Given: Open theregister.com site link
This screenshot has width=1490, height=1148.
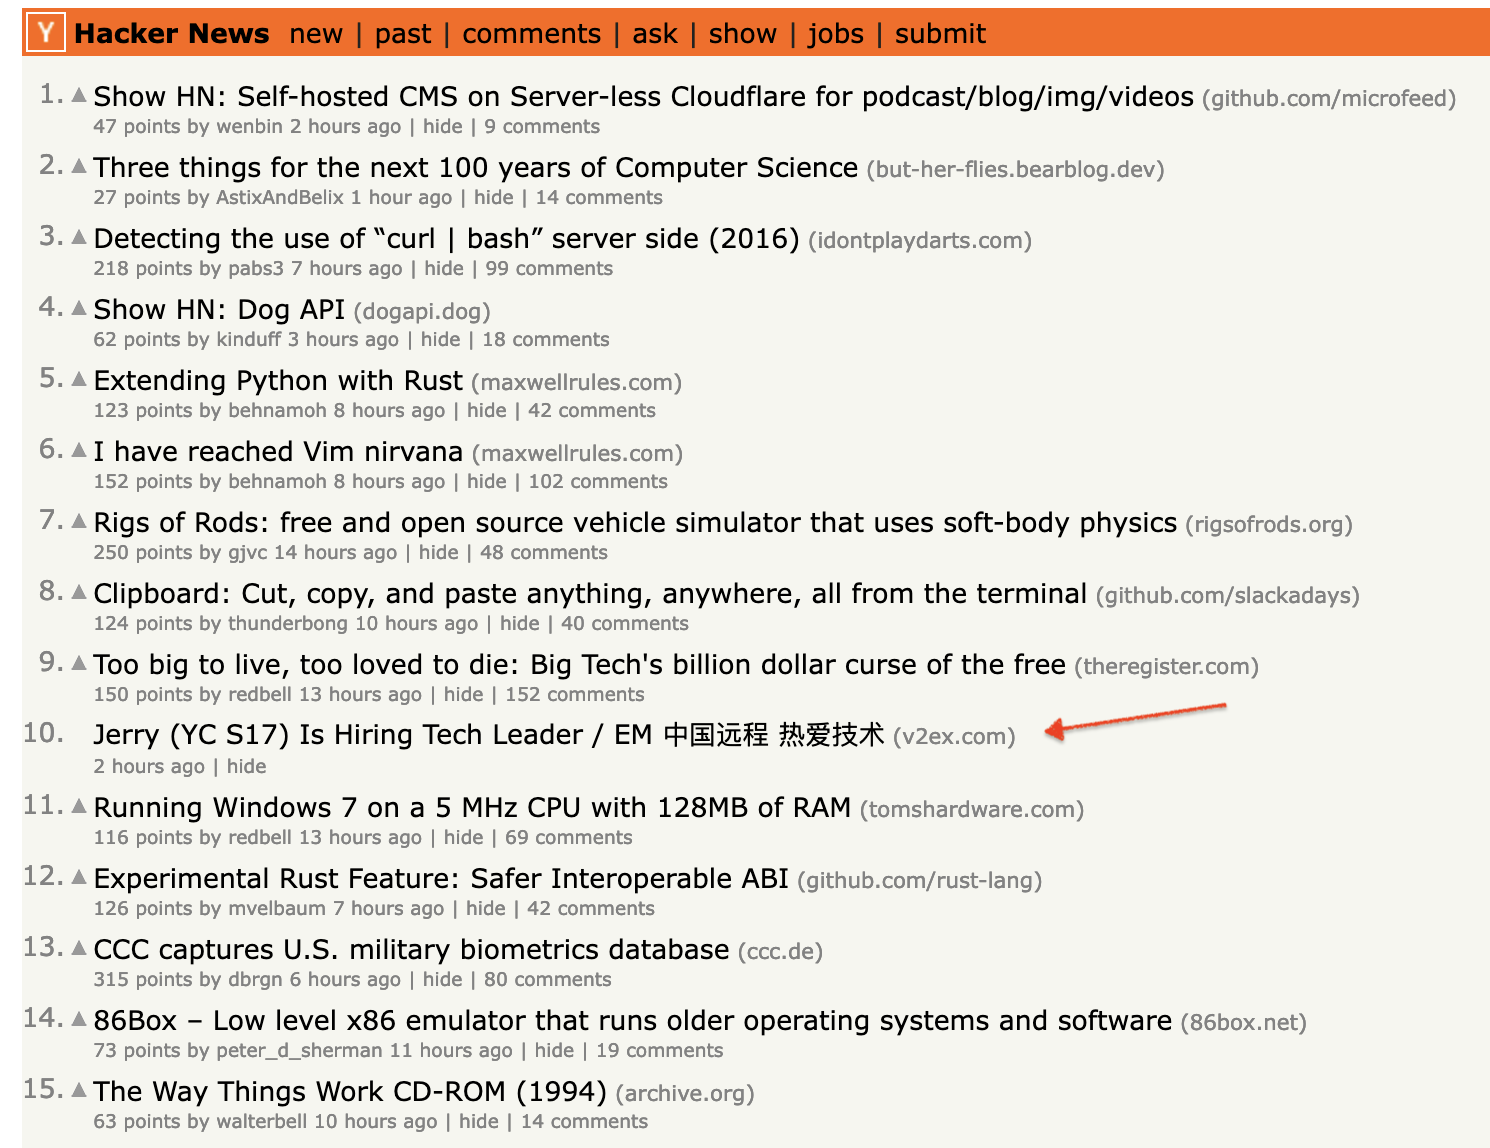Looking at the screenshot, I should [x=1166, y=667].
